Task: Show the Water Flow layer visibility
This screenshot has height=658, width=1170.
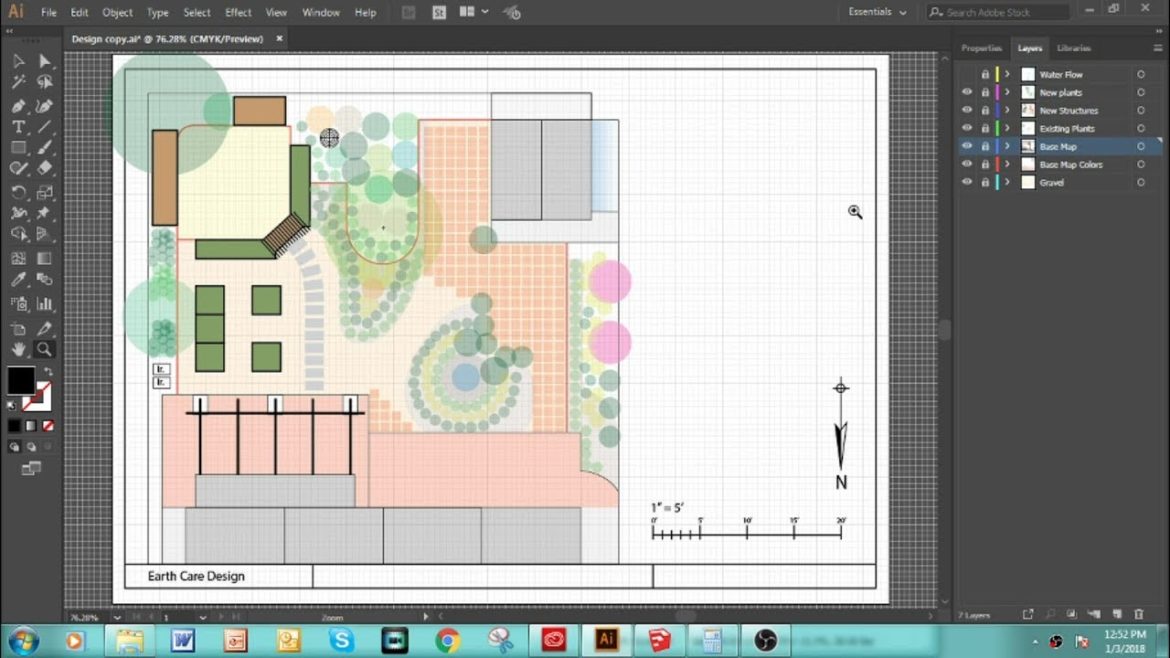Action: (967, 74)
